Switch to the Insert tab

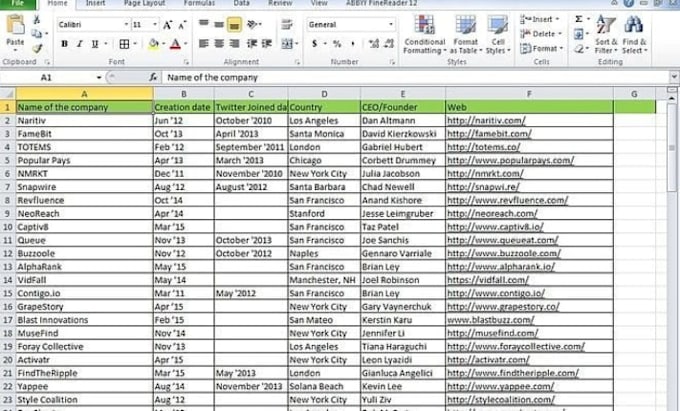95,3
